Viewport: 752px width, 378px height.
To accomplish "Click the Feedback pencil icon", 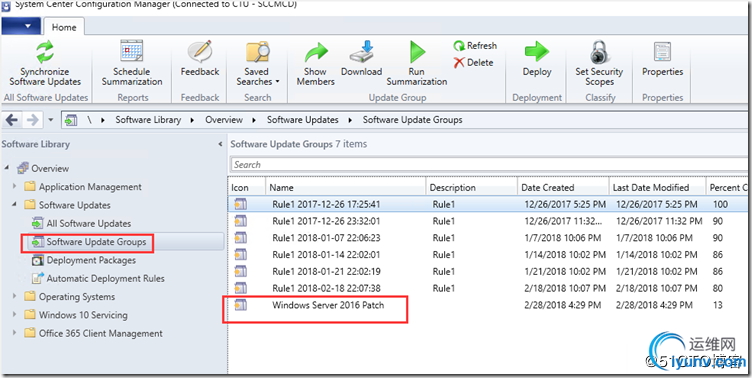I will coord(200,51).
